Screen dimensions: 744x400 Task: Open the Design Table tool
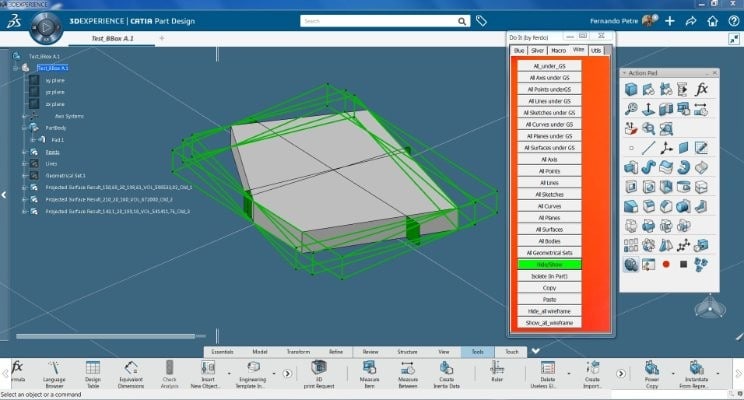click(x=93, y=373)
